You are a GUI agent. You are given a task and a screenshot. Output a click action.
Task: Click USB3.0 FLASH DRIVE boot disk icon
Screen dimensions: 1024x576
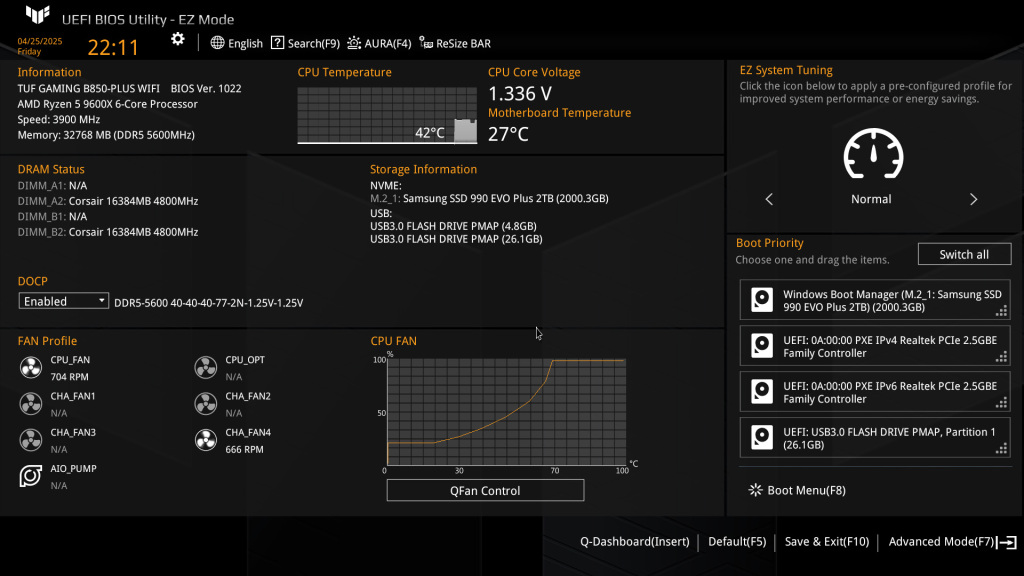pyautogui.click(x=761, y=437)
